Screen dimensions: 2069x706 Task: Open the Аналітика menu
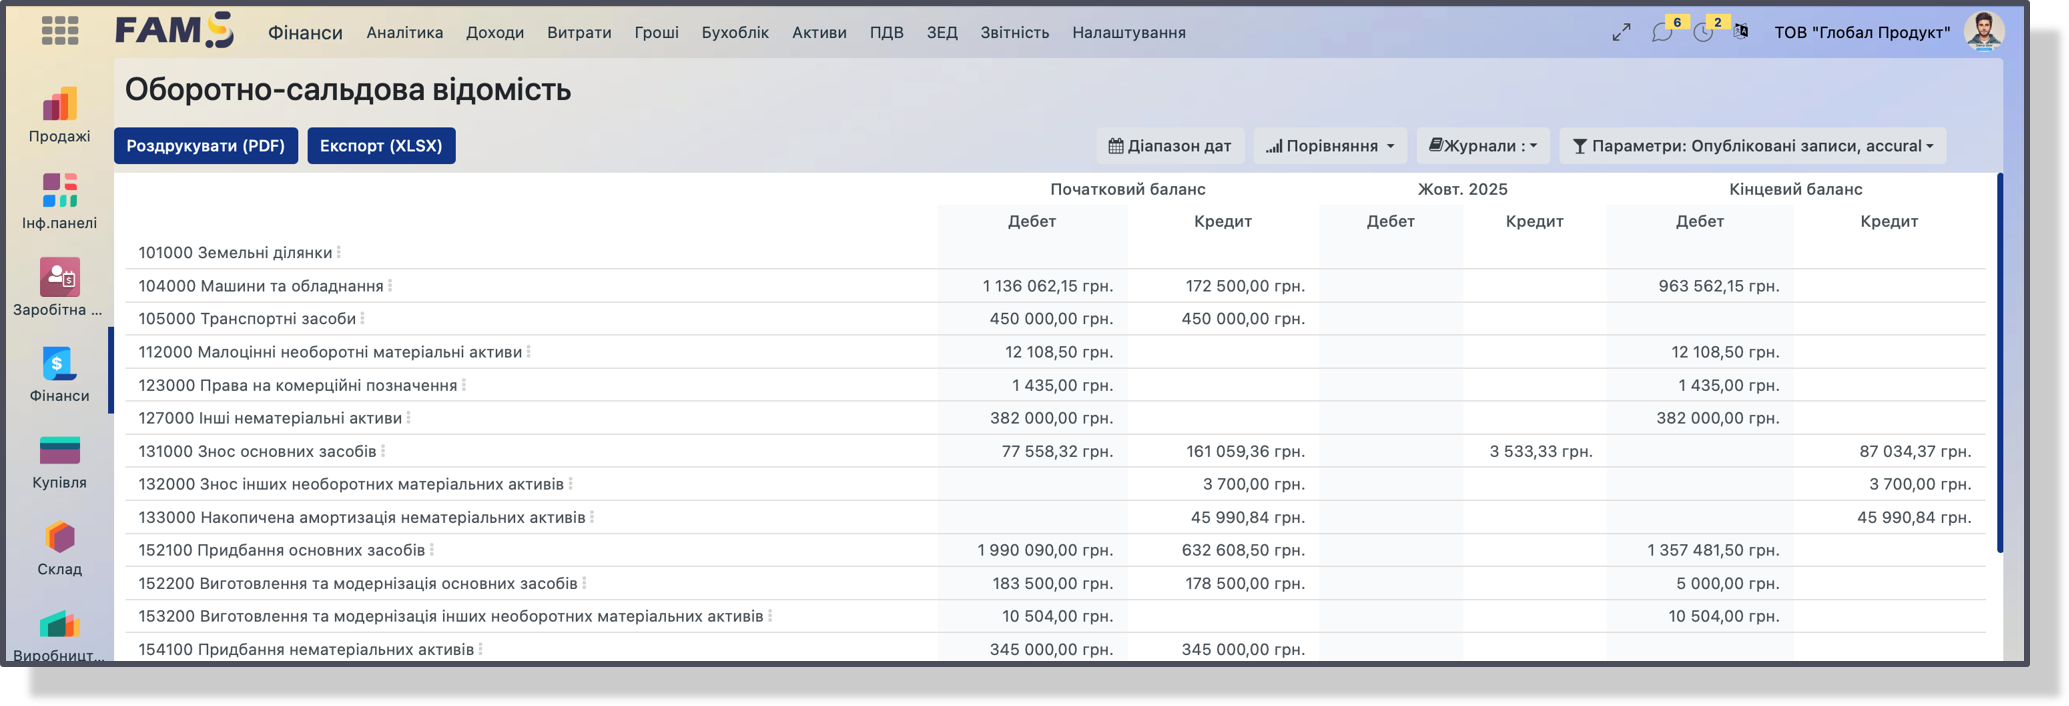pos(405,32)
